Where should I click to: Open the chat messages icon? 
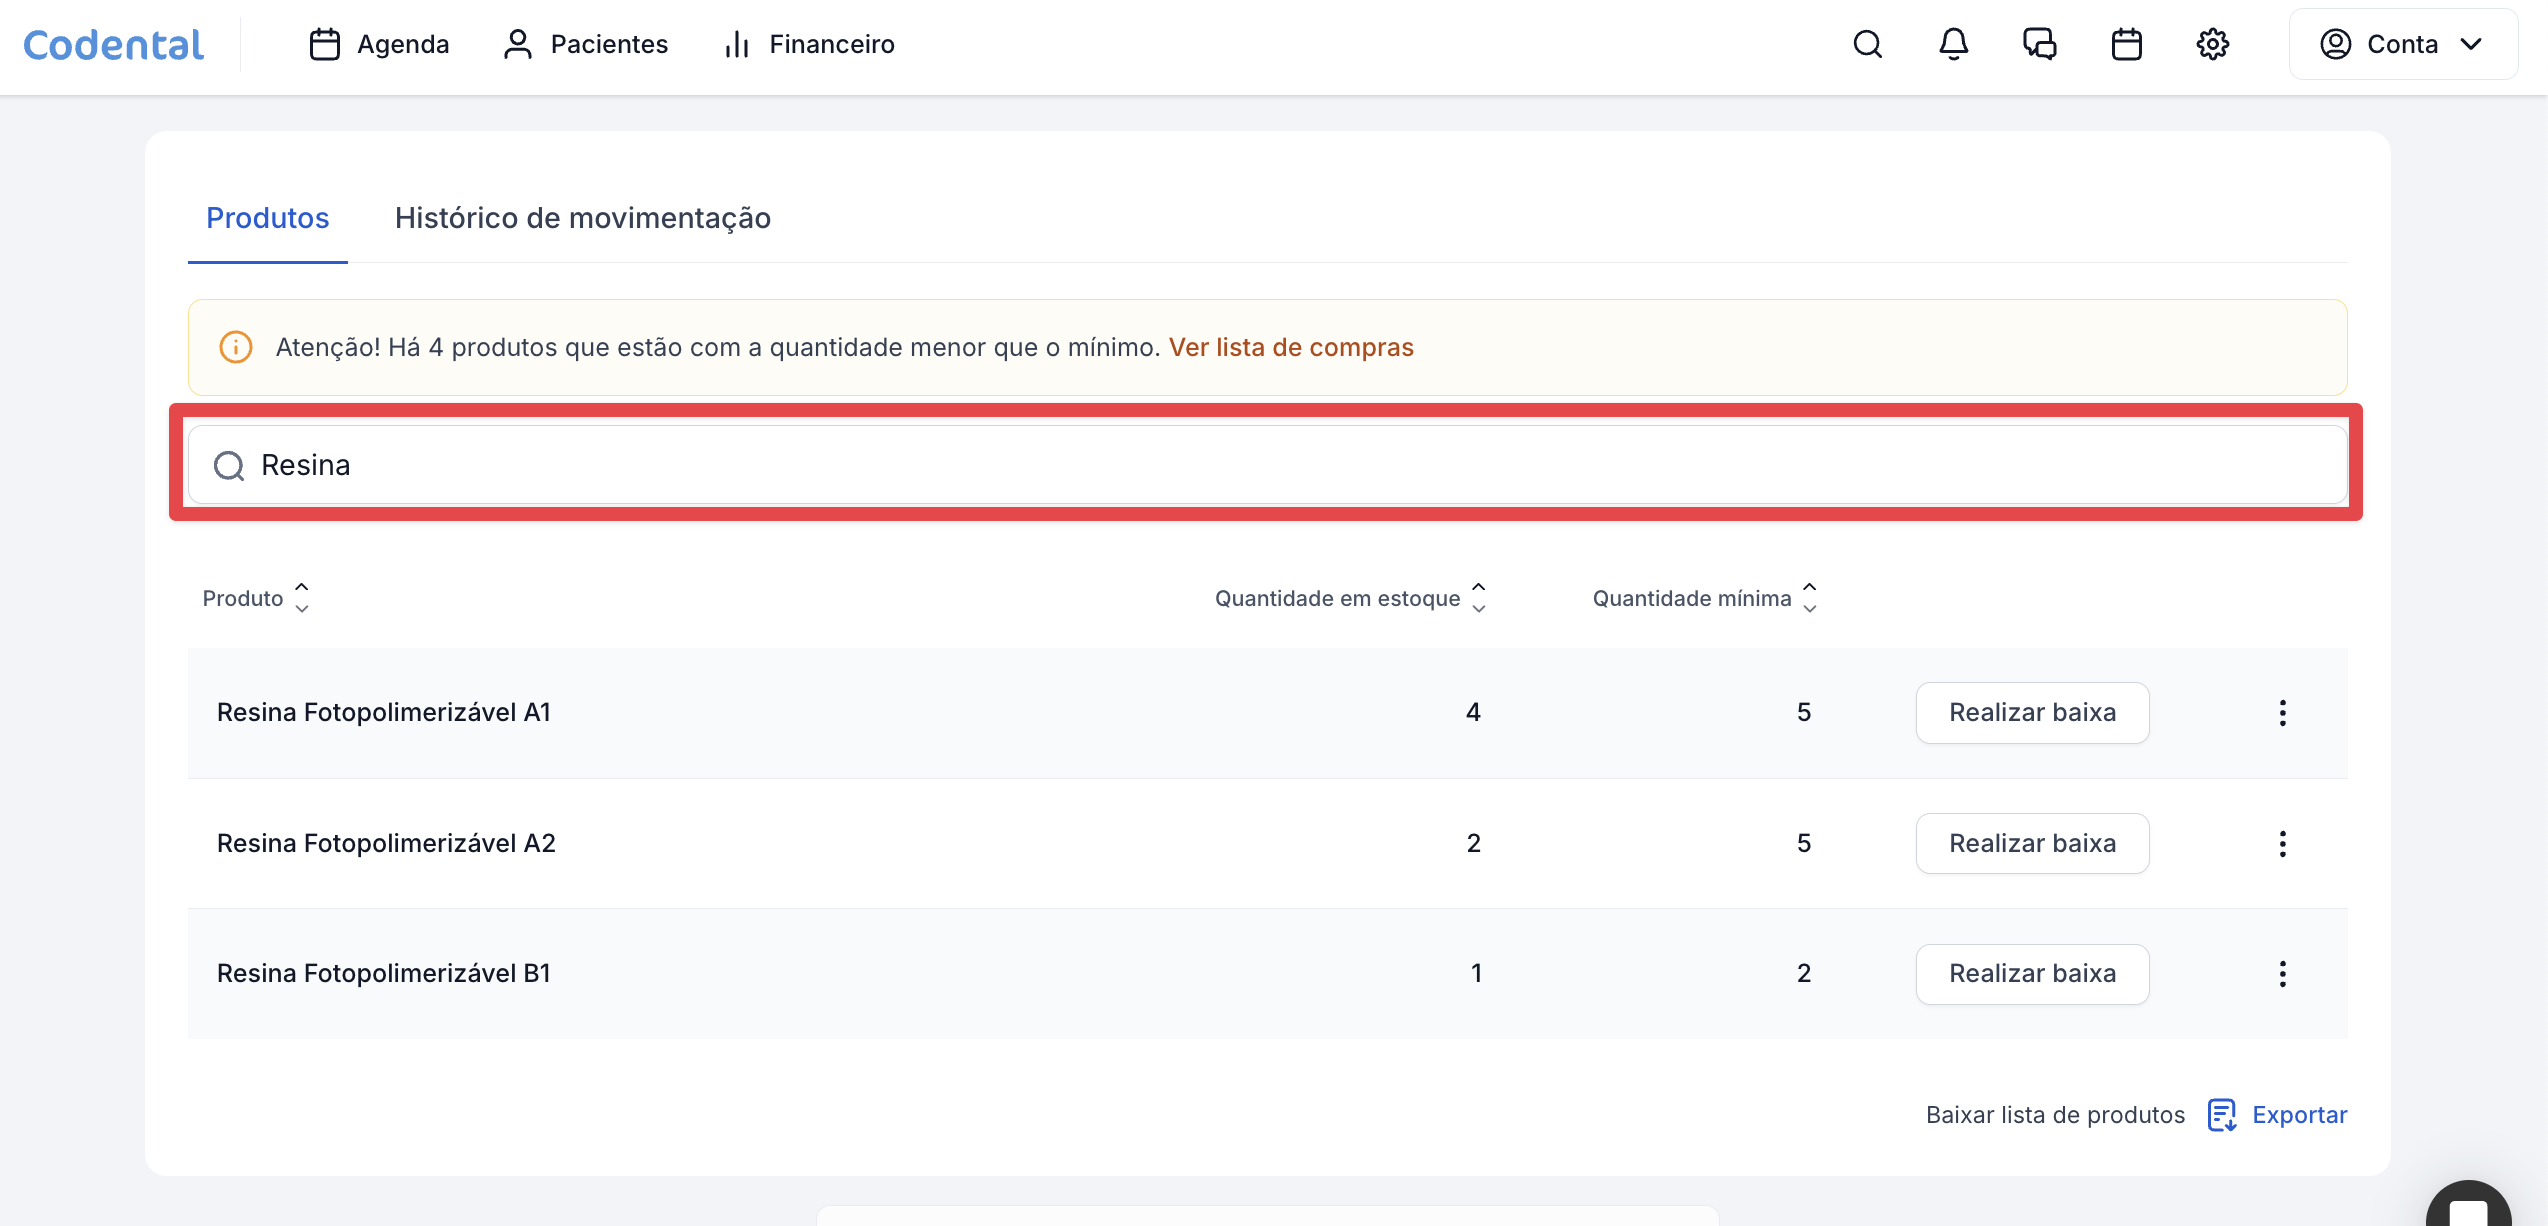click(2039, 44)
